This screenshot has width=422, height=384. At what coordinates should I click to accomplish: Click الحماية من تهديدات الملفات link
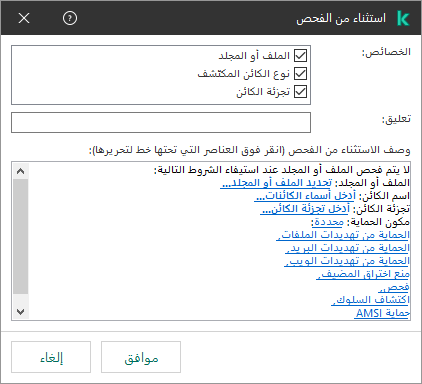[343, 235]
